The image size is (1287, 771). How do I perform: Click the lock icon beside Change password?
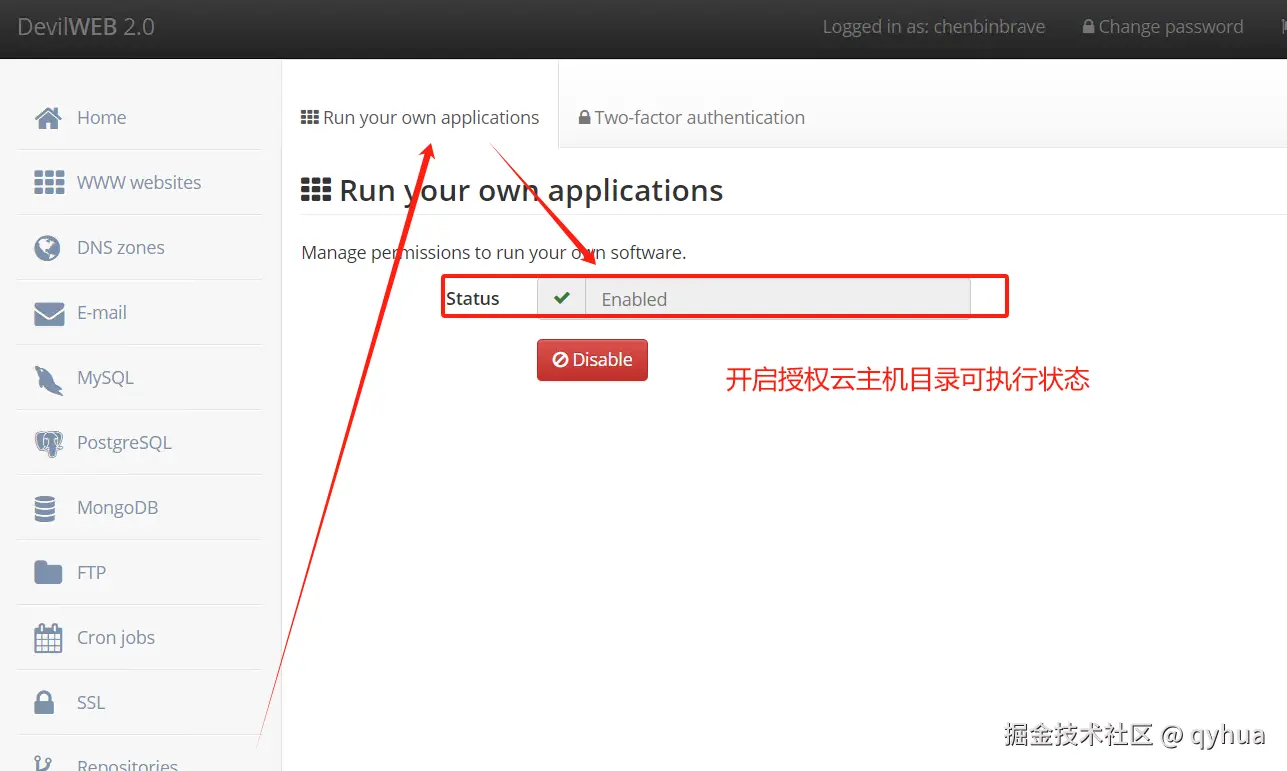coord(1088,27)
